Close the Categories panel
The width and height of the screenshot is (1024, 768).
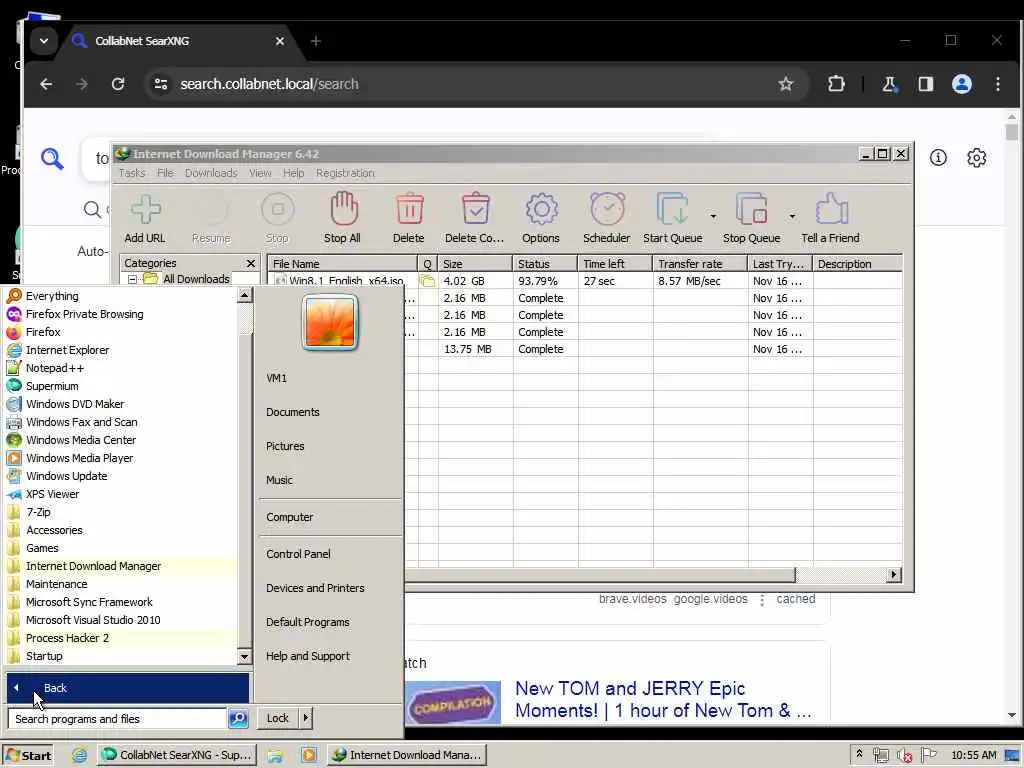[251, 263]
